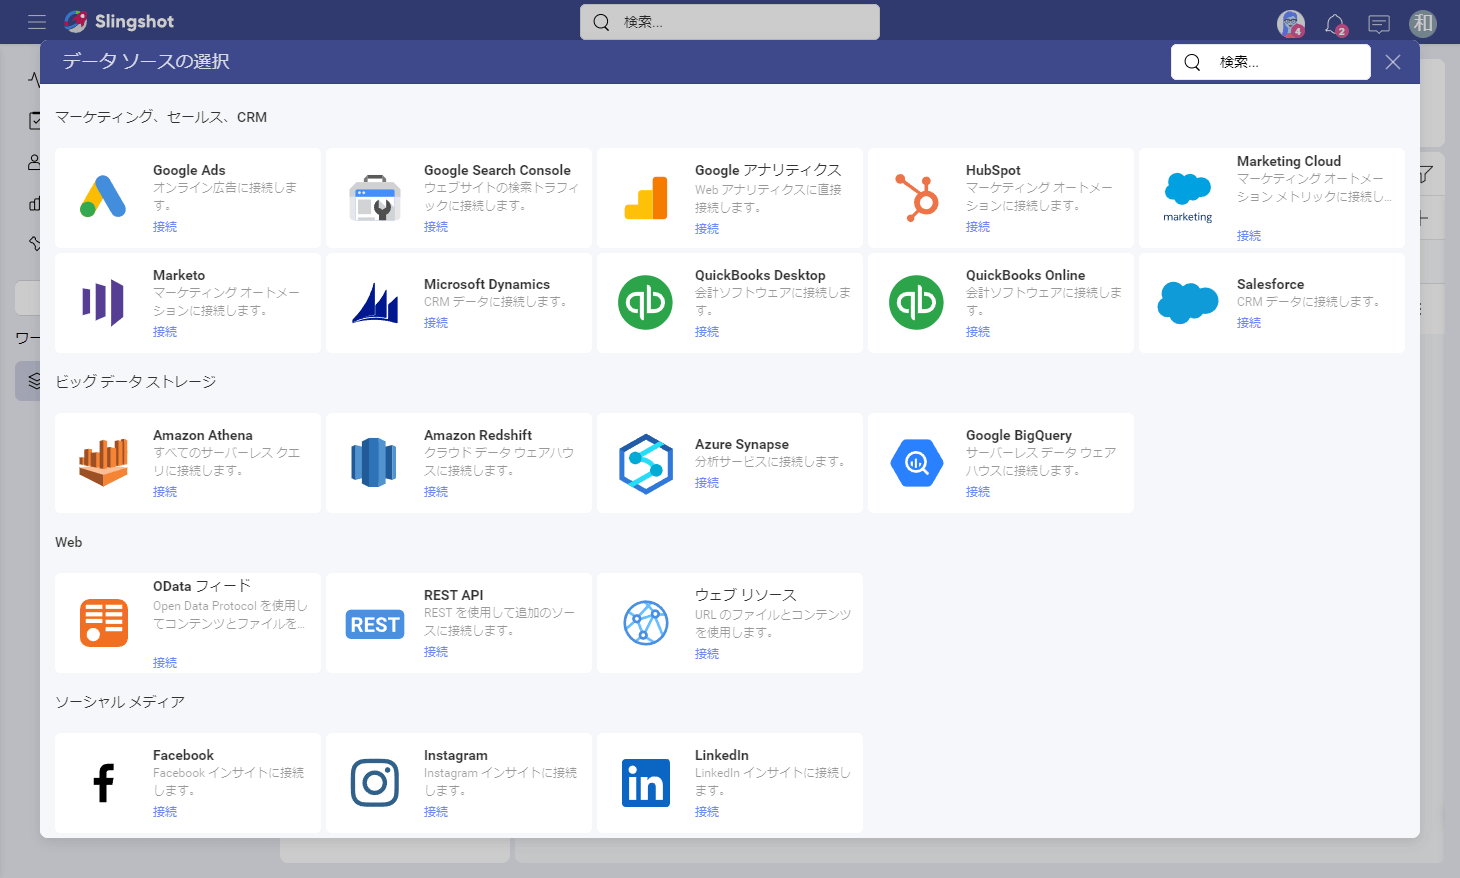
Task: Click 接続 link under Salesforce
Action: point(1249,323)
